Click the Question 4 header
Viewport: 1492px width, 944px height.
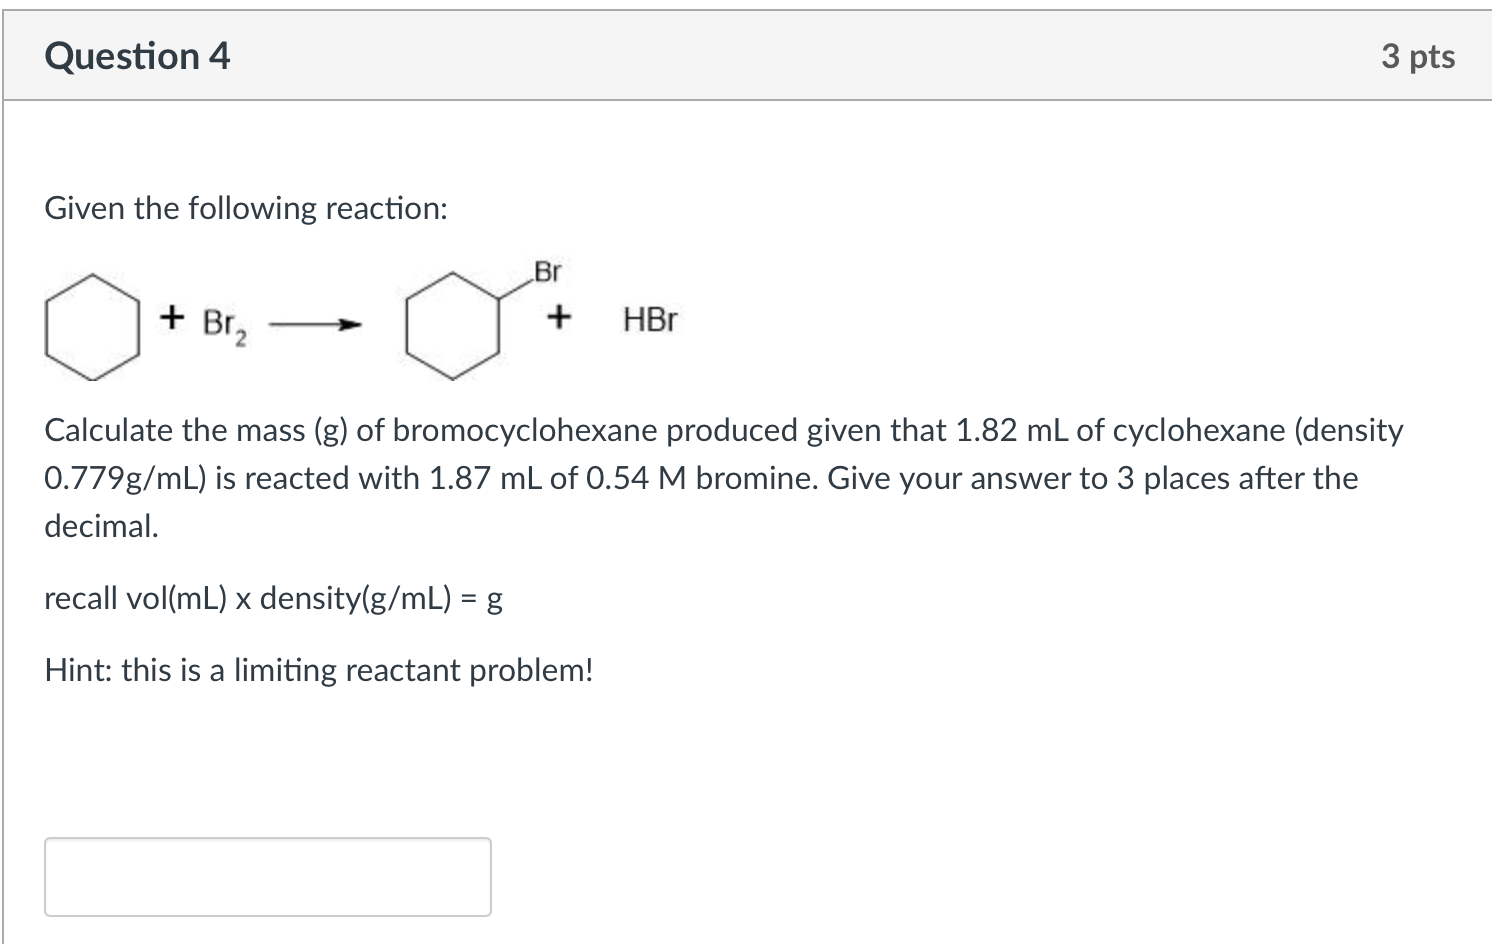136,57
